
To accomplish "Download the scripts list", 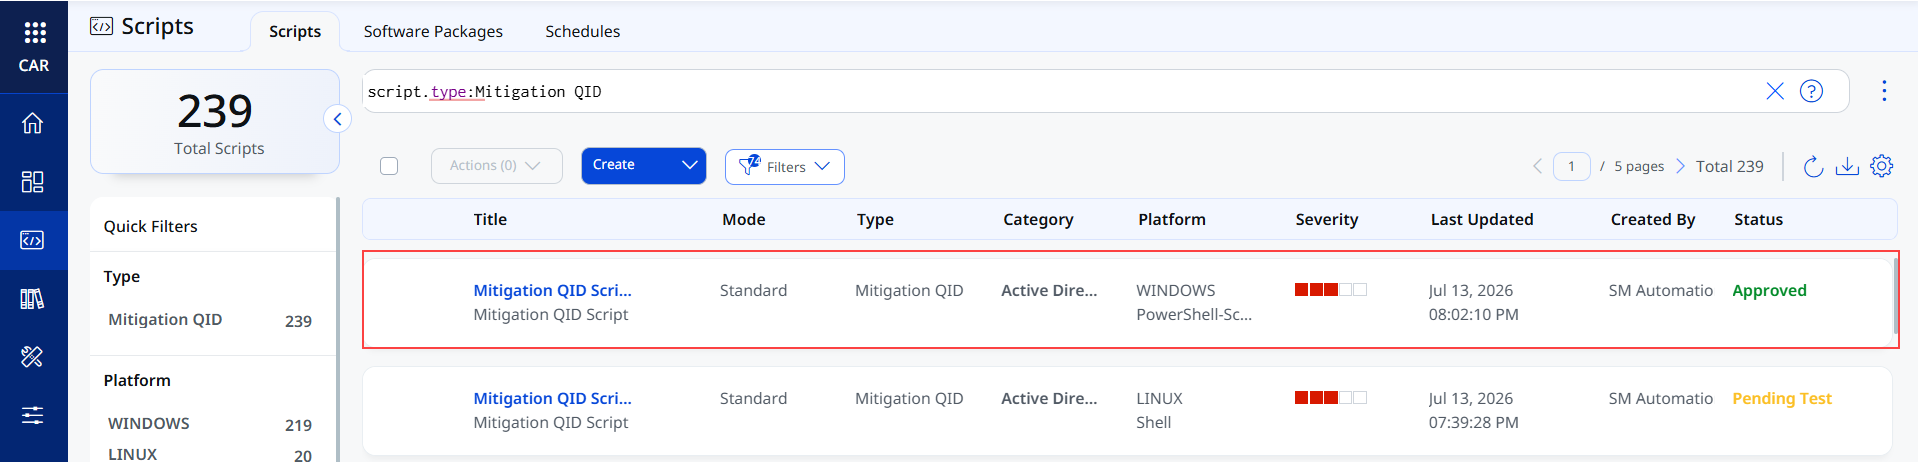I will coord(1847,166).
